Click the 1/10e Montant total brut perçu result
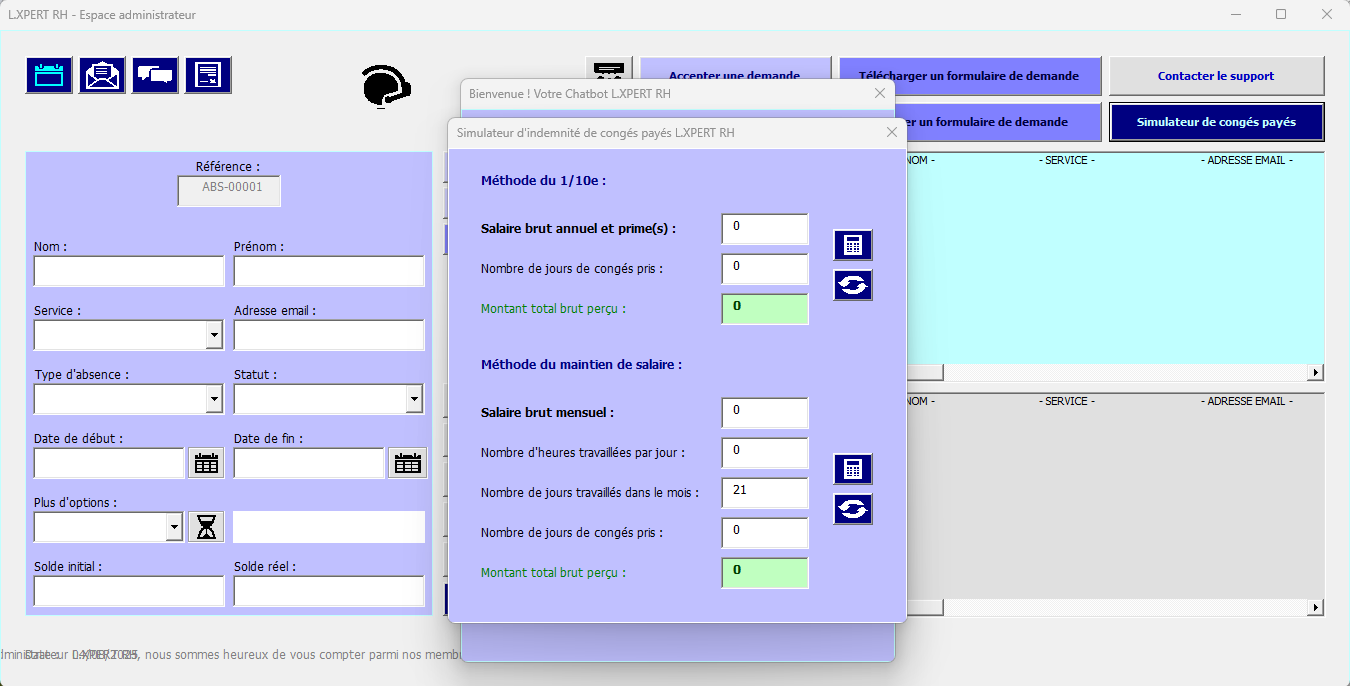The width and height of the screenshot is (1350, 686). (x=765, y=309)
